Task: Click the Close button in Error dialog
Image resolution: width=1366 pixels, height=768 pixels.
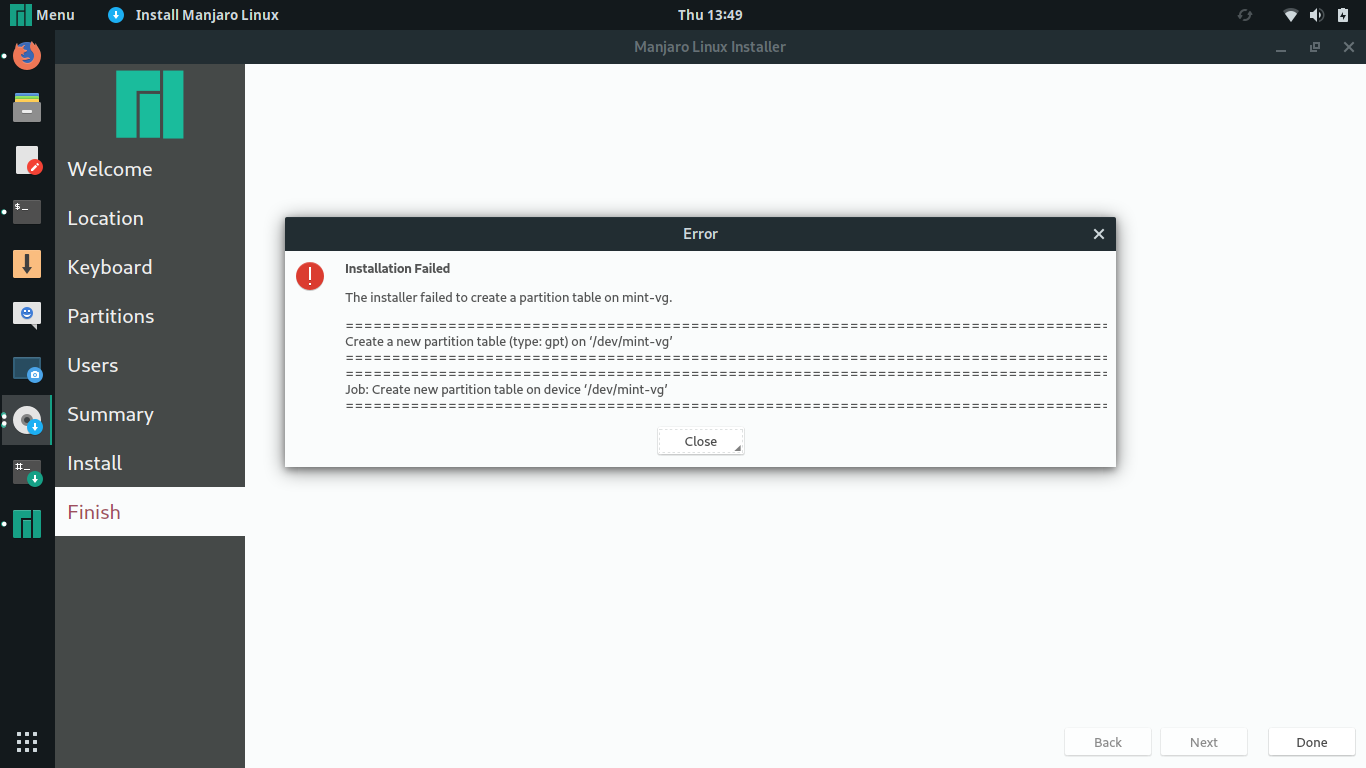Action: tap(701, 442)
